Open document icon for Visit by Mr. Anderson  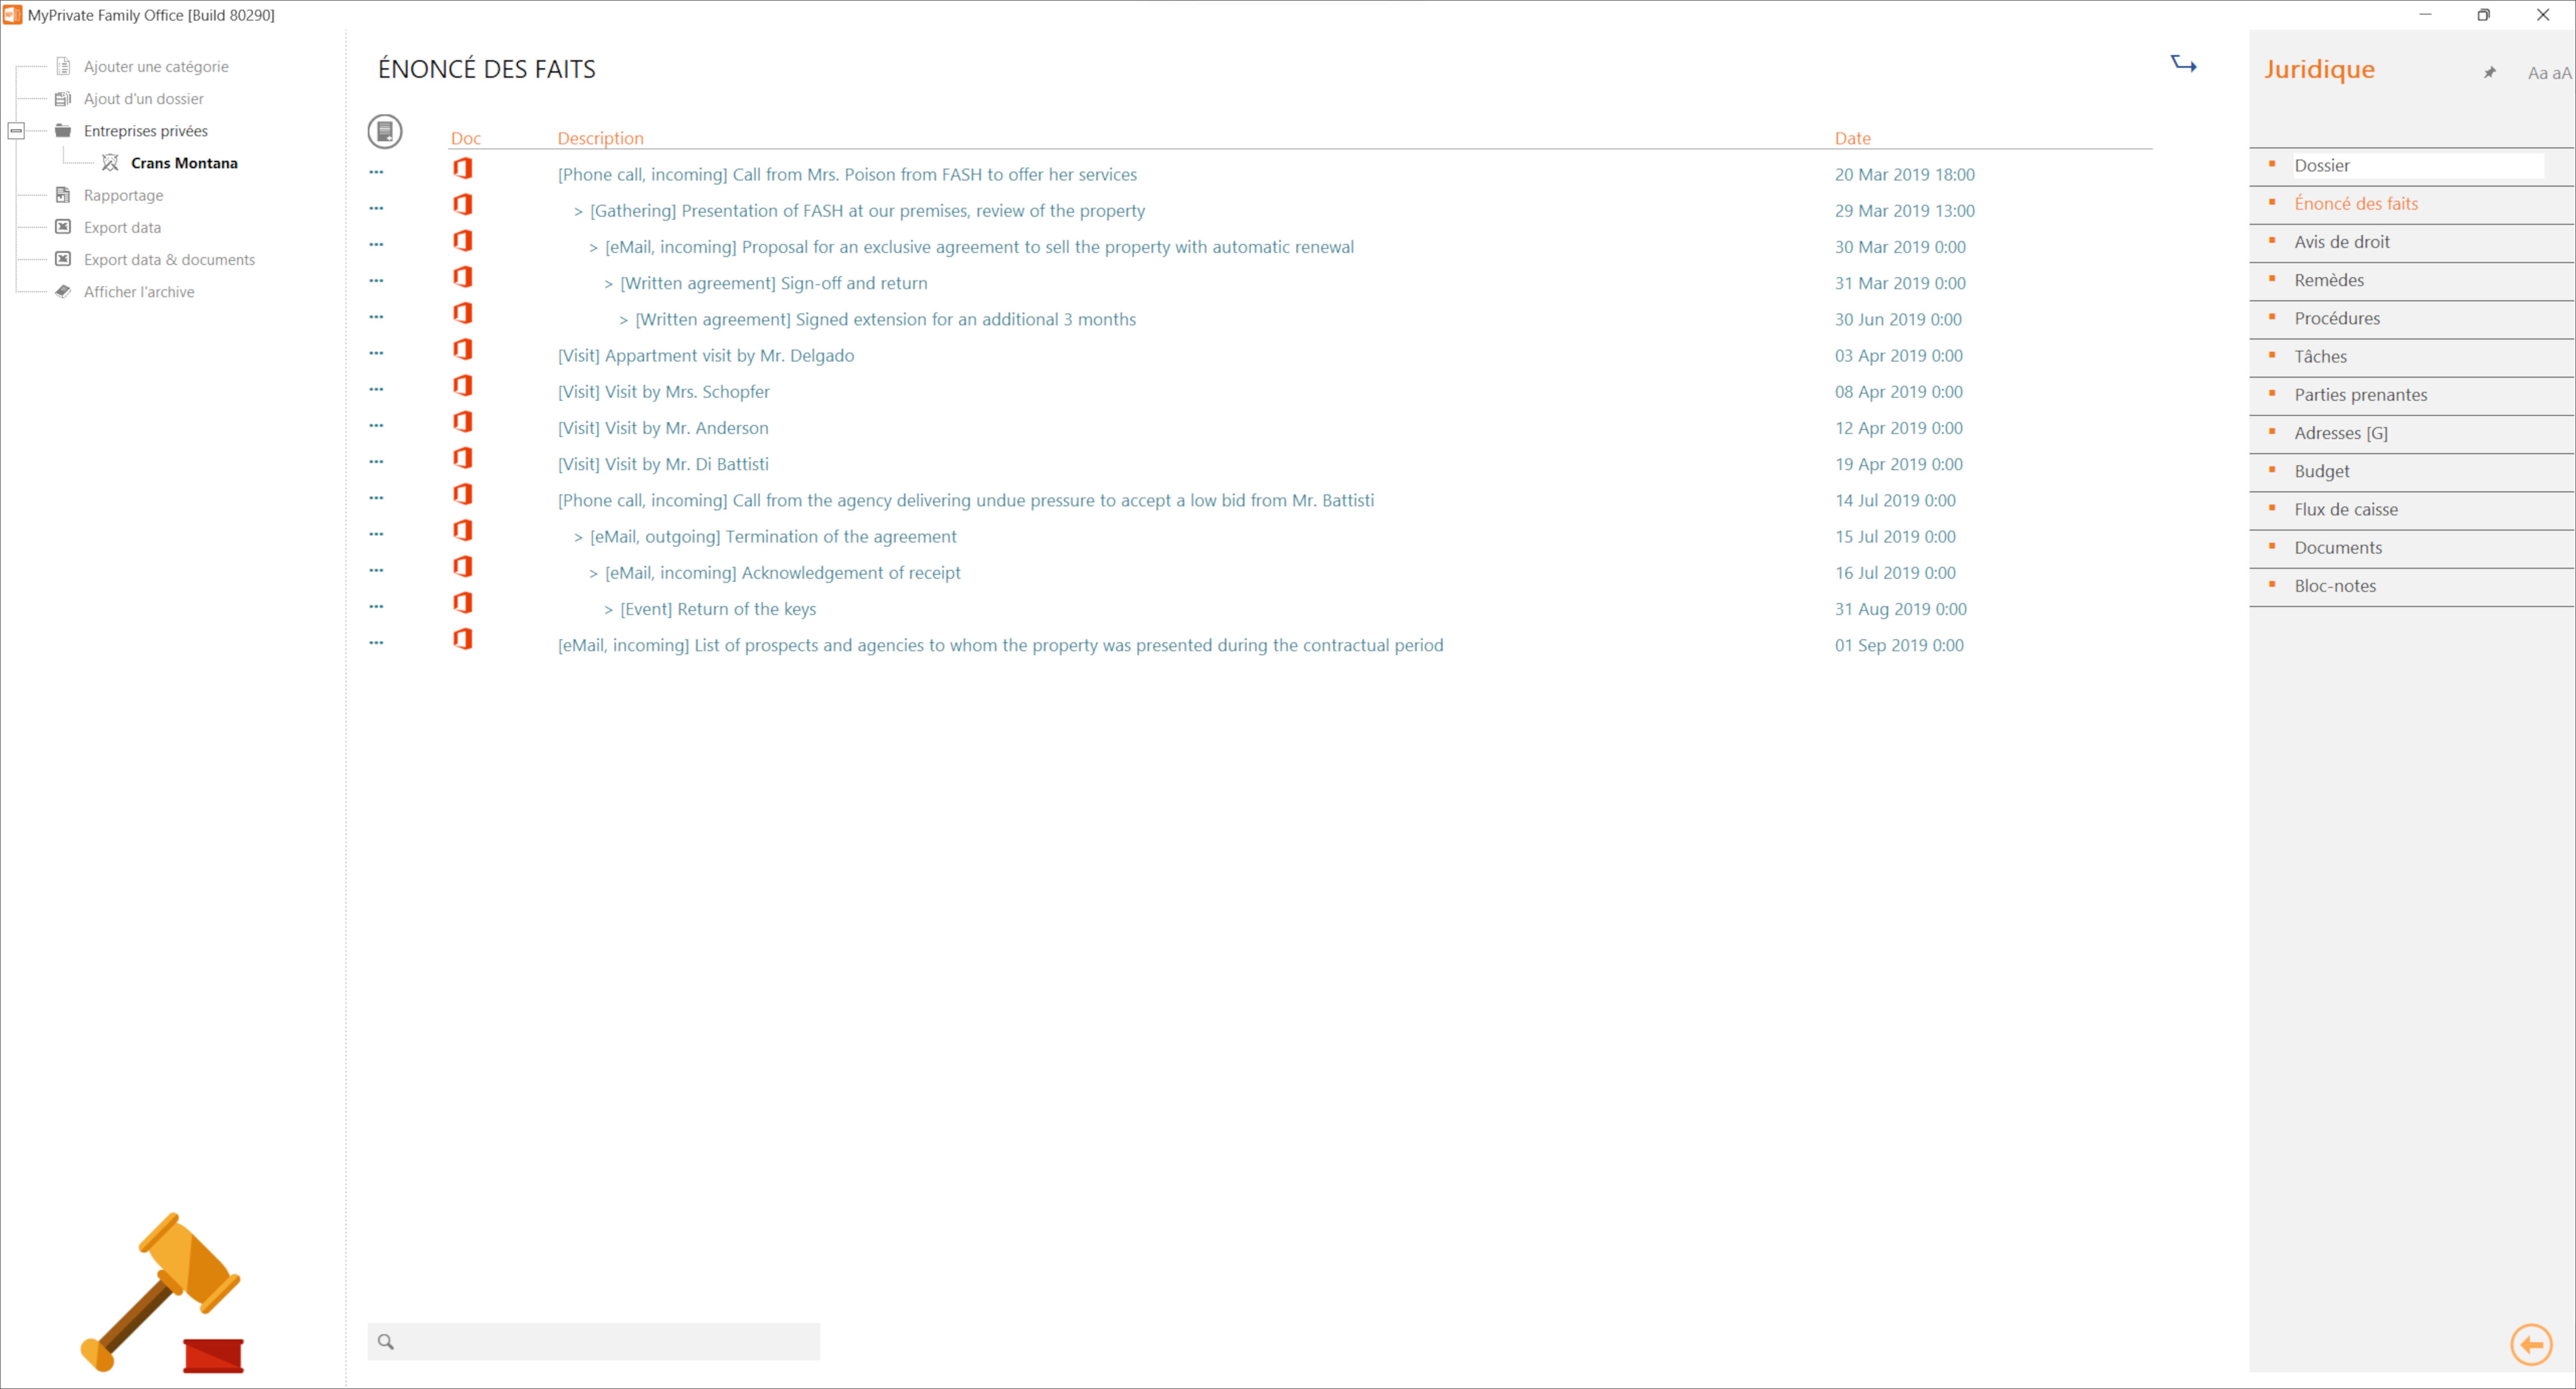(x=462, y=422)
